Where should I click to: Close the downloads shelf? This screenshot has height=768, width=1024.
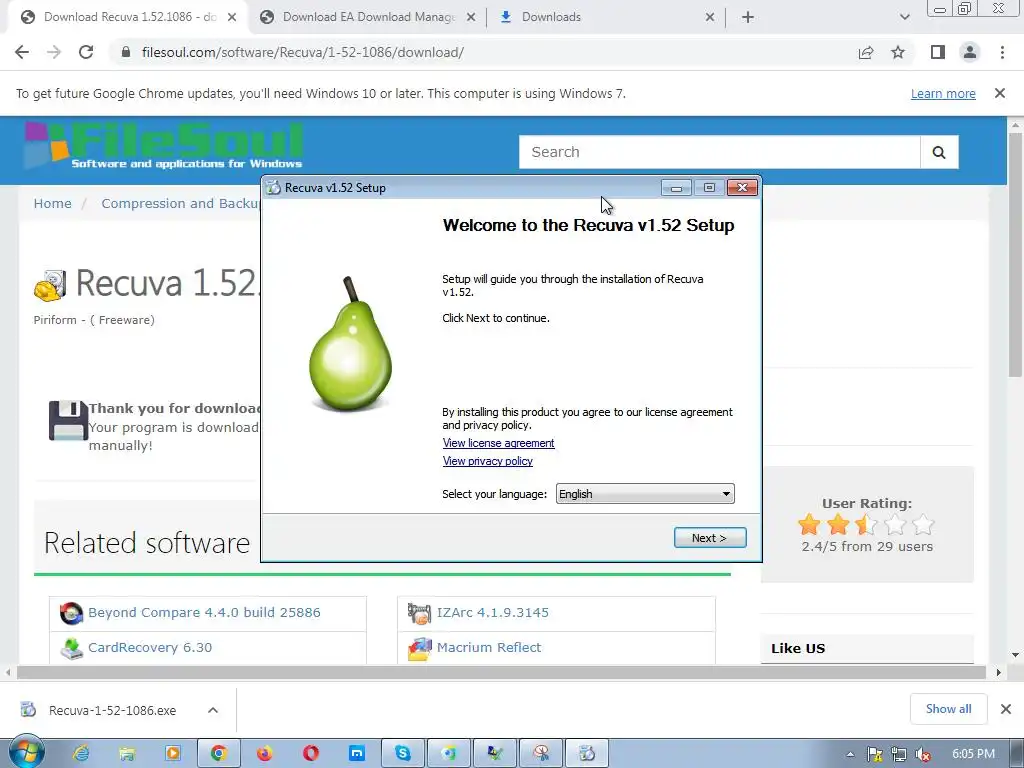pyautogui.click(x=1006, y=709)
